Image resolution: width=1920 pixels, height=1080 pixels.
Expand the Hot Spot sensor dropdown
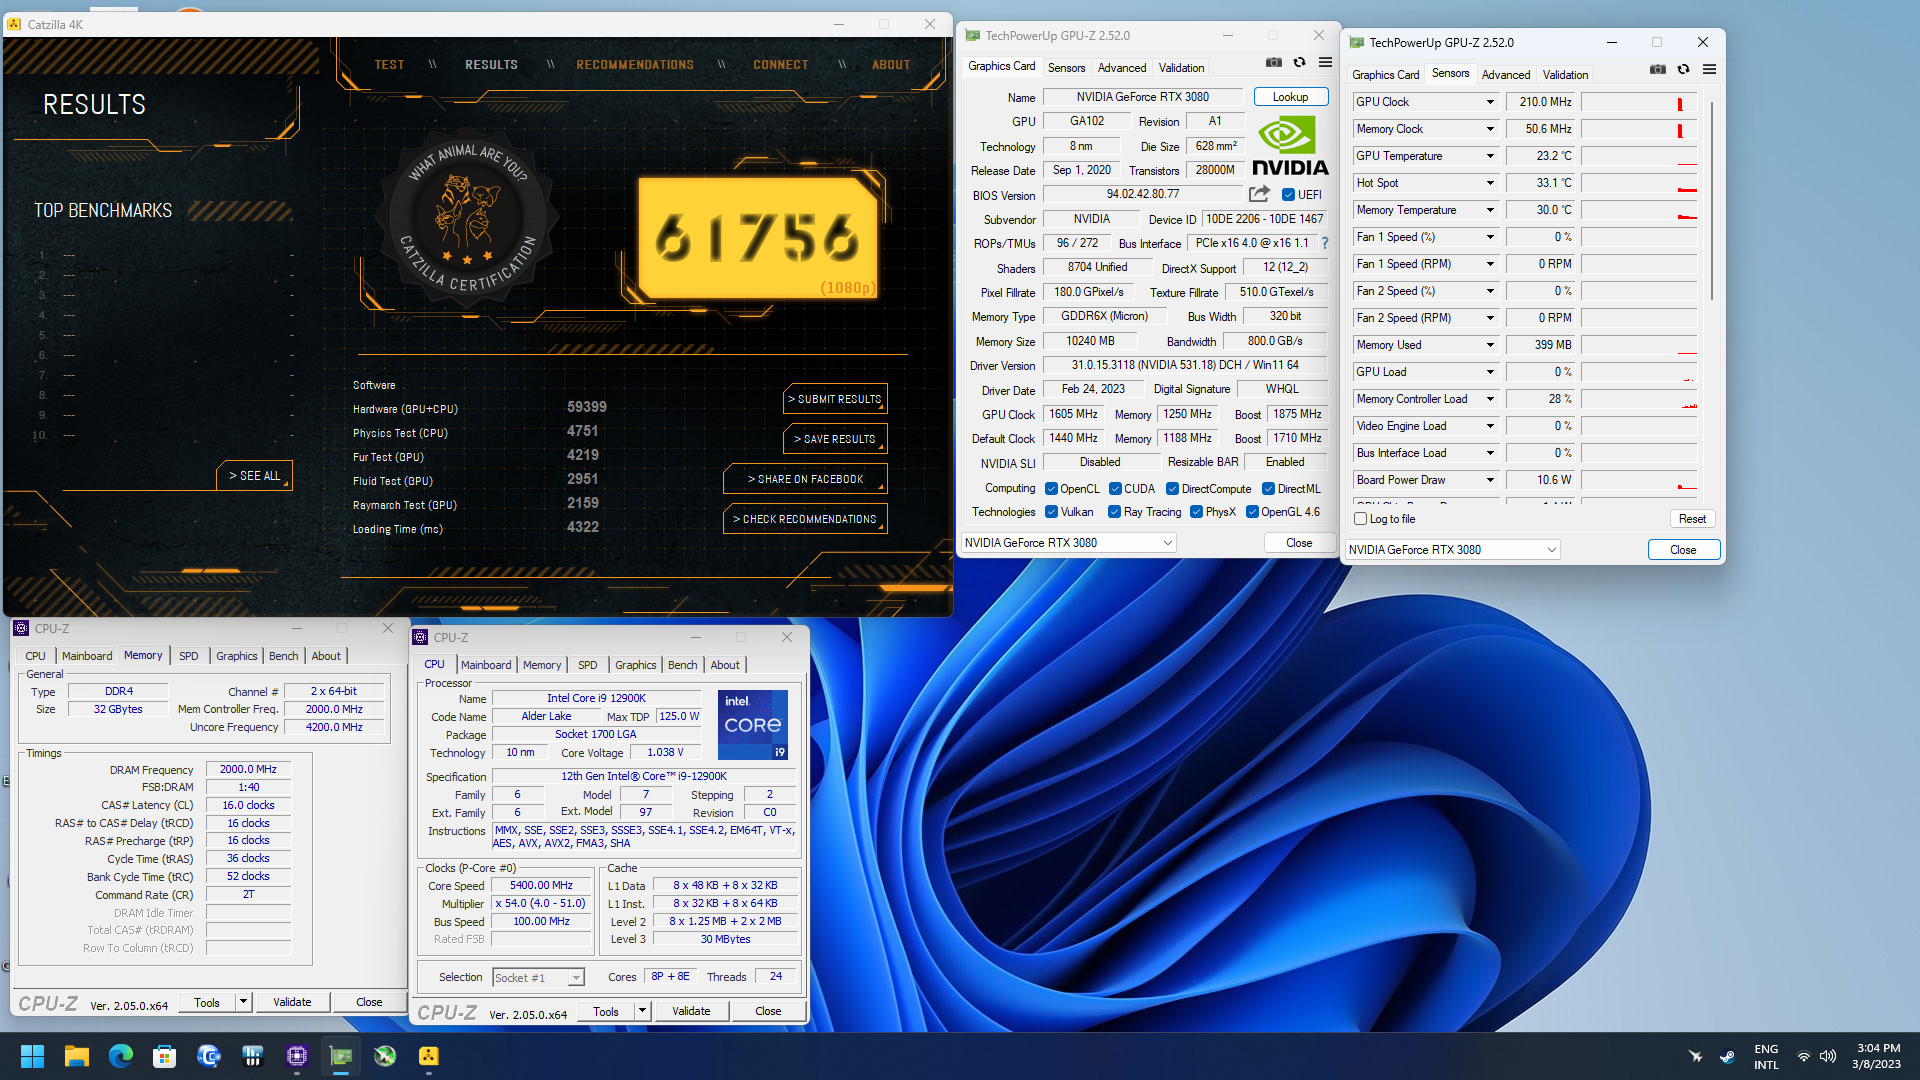[1489, 183]
